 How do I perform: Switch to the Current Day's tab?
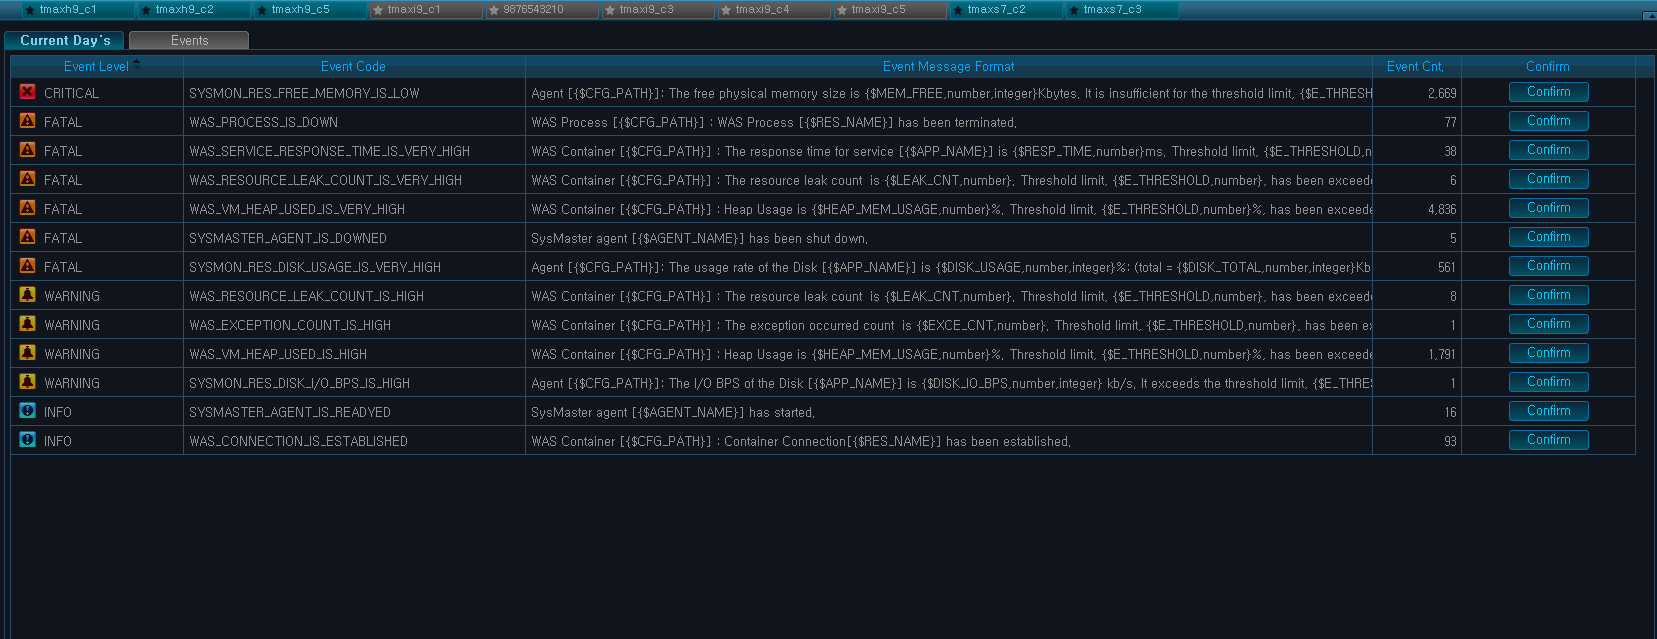65,40
